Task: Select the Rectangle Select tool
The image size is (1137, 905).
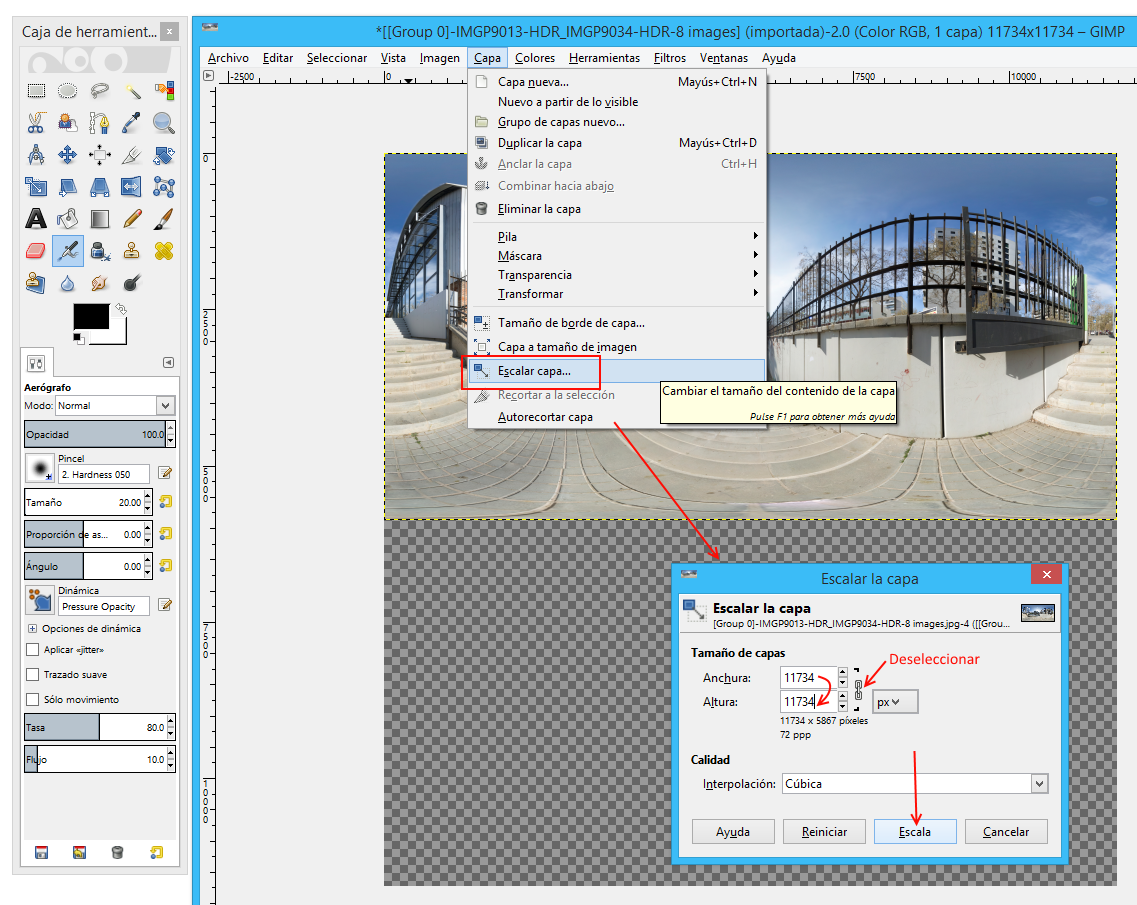Action: [x=36, y=91]
